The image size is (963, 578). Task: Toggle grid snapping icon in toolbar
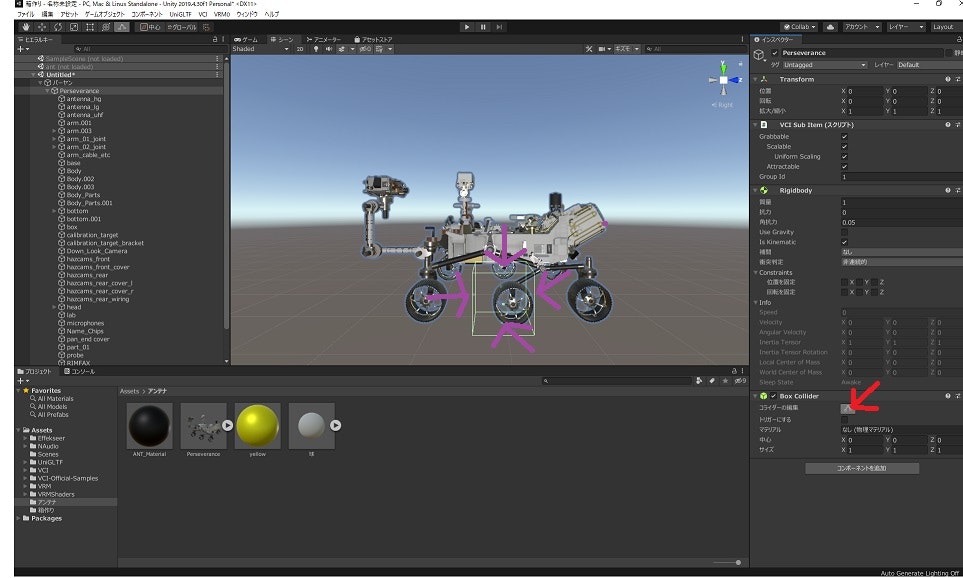(x=206, y=27)
